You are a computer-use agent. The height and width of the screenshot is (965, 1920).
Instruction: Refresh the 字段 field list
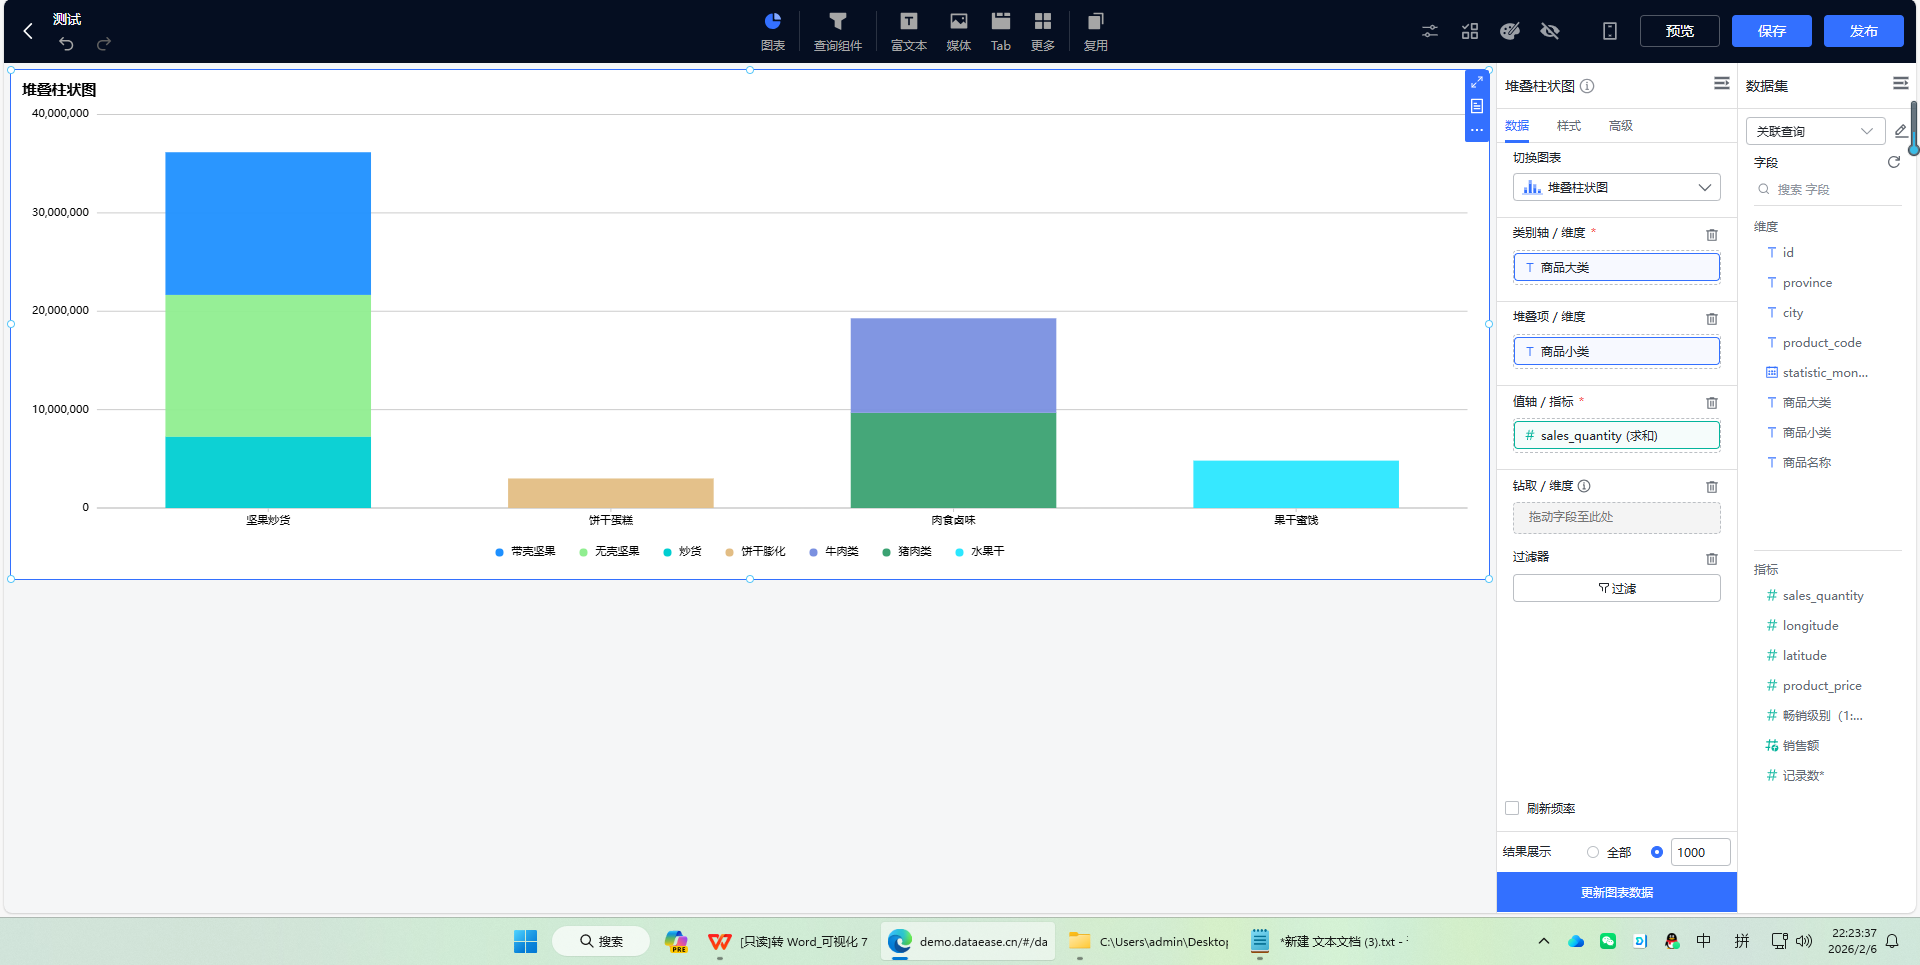tap(1893, 162)
